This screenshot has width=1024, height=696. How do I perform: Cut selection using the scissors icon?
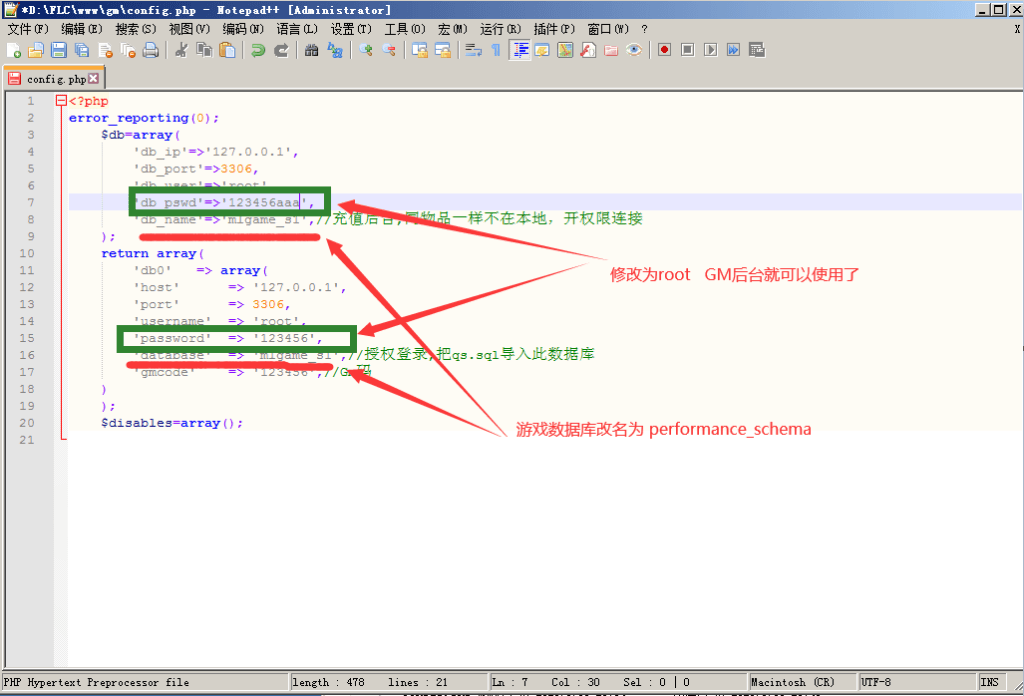coord(181,50)
